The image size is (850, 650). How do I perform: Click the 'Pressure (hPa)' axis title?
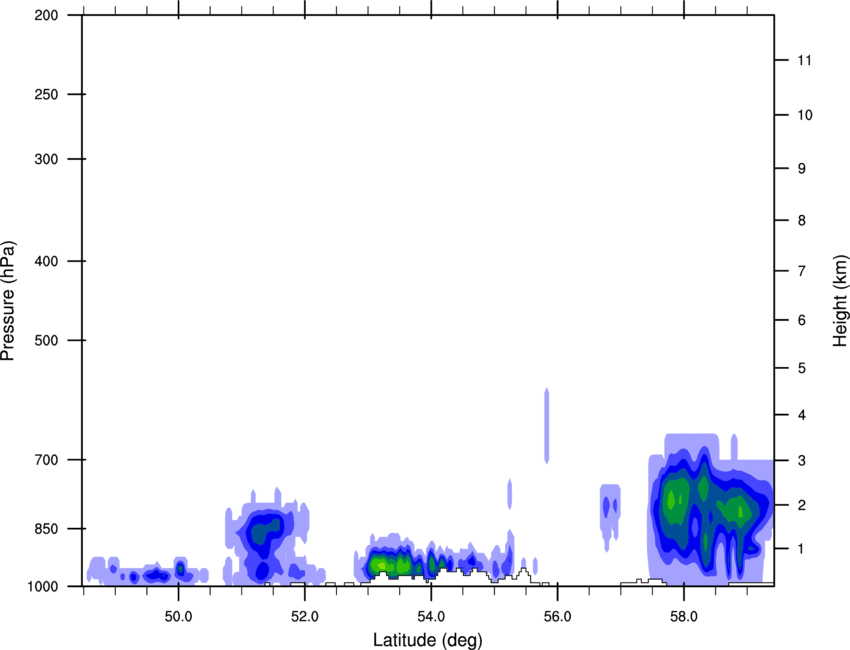point(8,301)
